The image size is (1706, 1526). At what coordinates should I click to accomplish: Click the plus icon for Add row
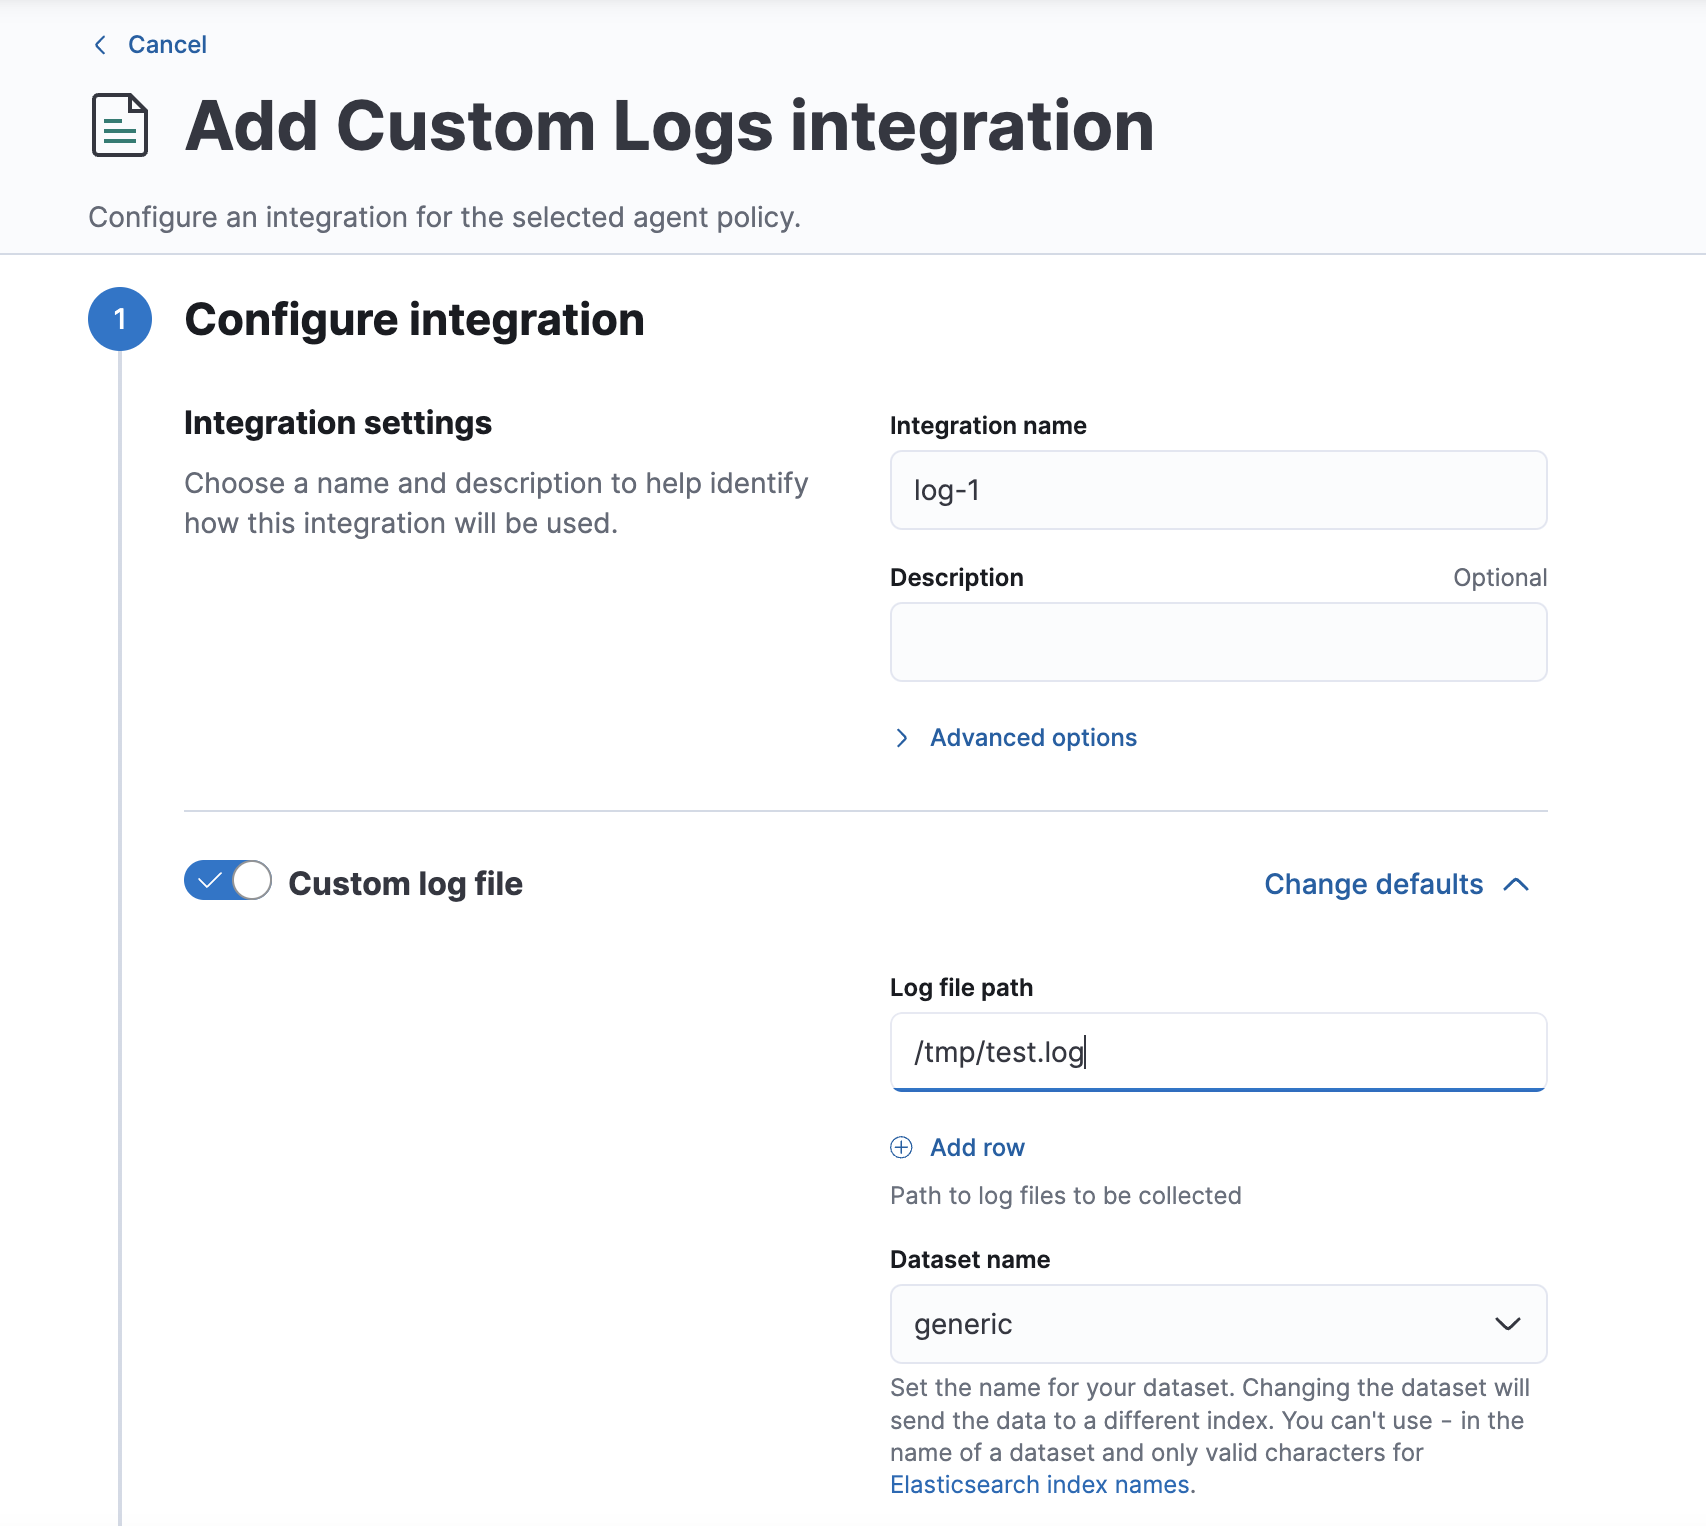pos(901,1147)
